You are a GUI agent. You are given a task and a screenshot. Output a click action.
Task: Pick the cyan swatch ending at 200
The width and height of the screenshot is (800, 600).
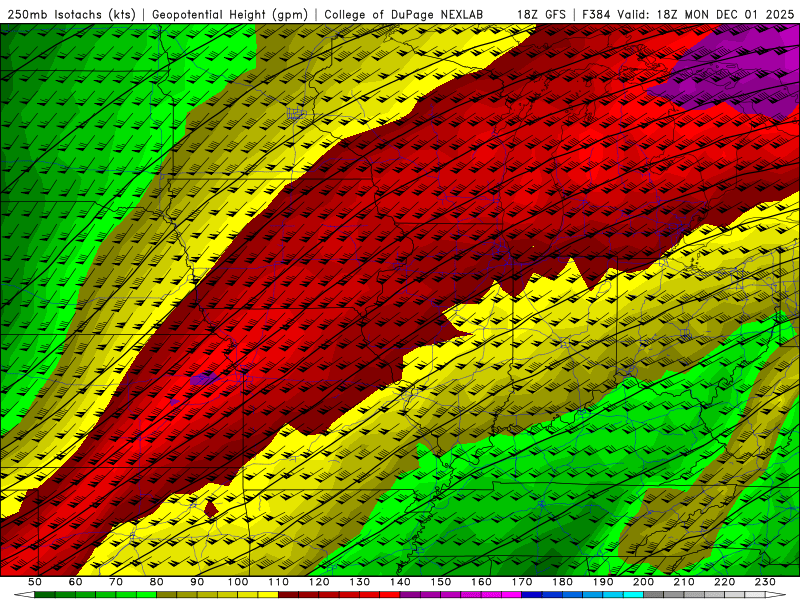[633, 594]
